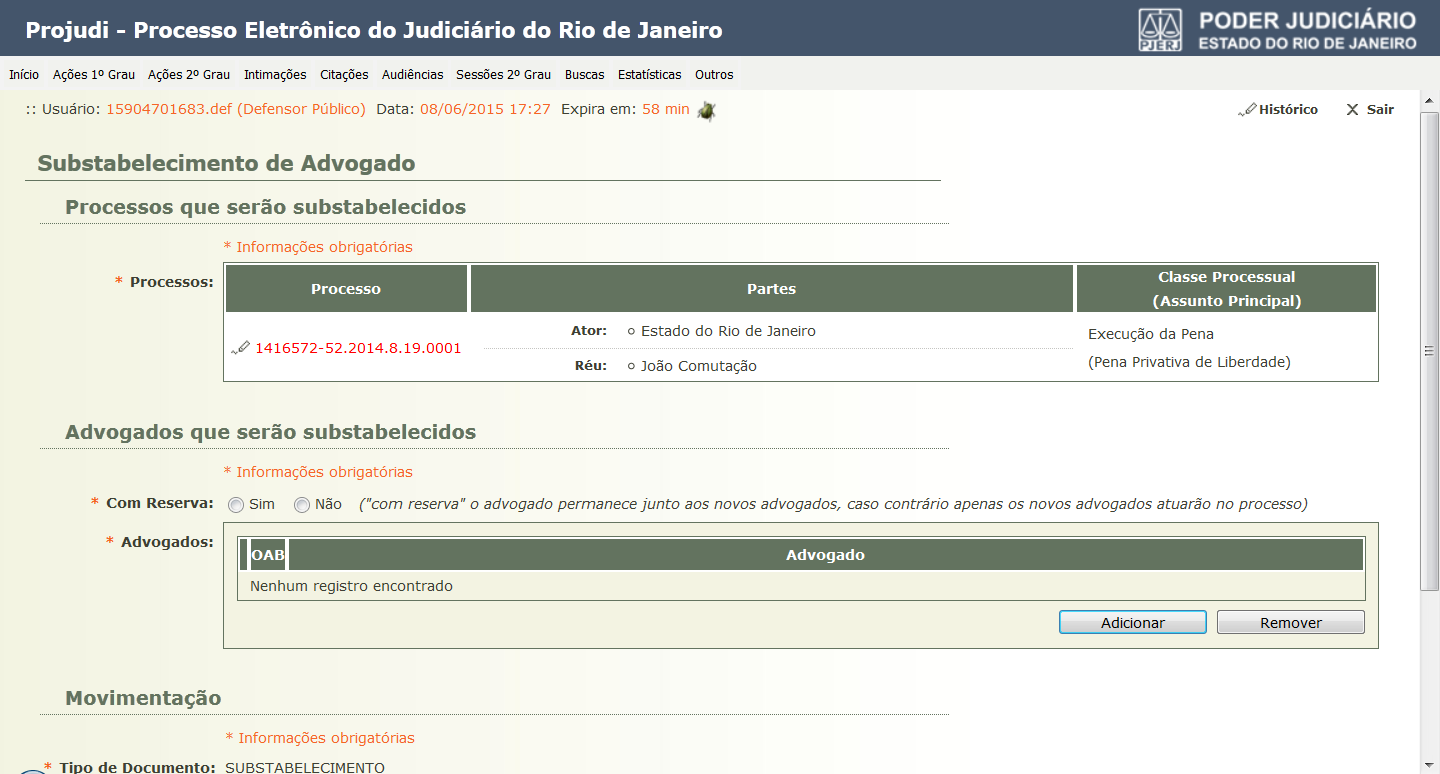Open the Outros menu
This screenshot has height=774, width=1440.
714,75
